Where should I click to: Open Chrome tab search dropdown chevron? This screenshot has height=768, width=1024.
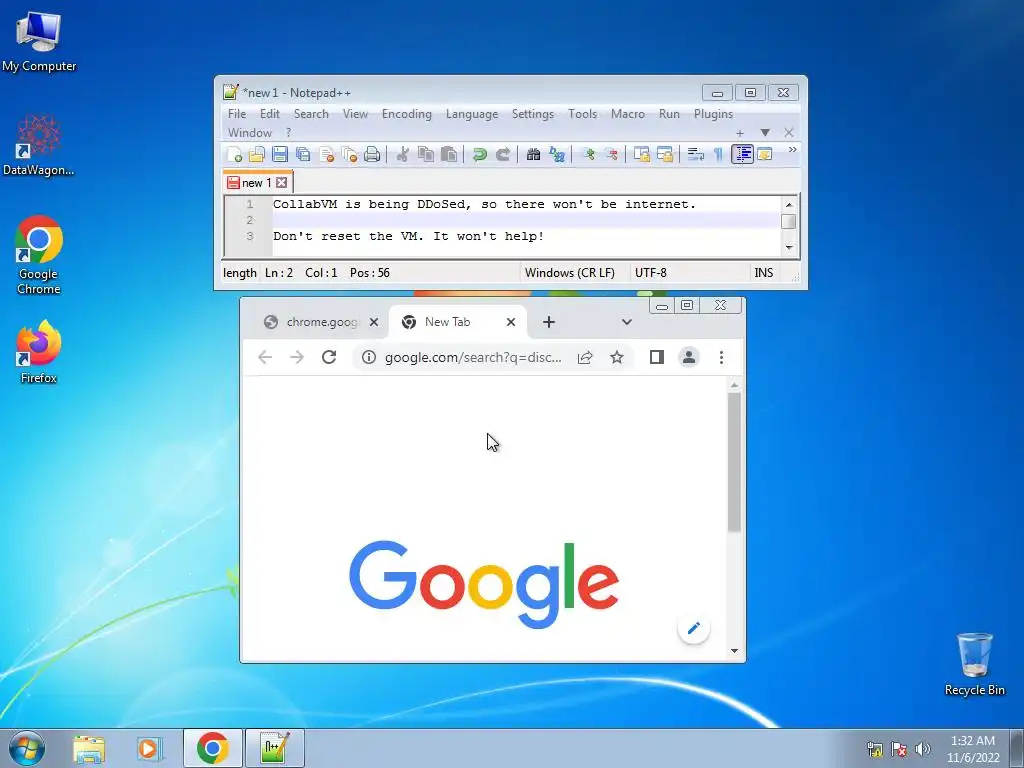click(x=626, y=322)
